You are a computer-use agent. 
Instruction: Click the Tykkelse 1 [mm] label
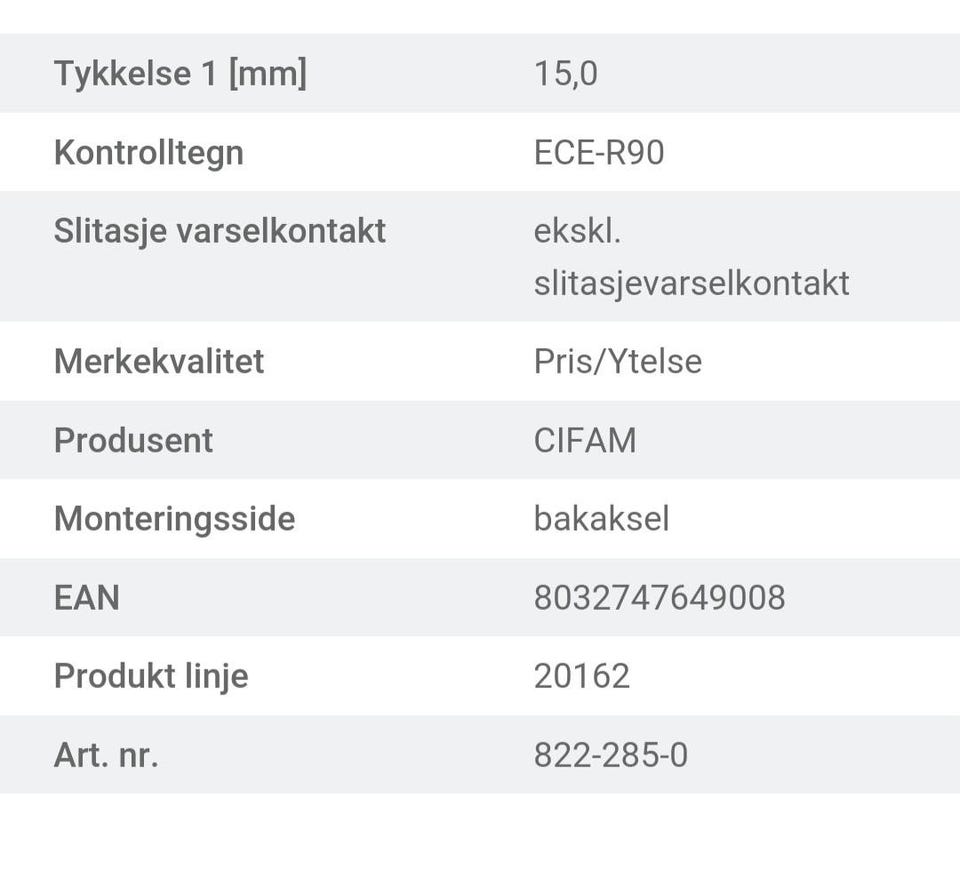tap(180, 74)
